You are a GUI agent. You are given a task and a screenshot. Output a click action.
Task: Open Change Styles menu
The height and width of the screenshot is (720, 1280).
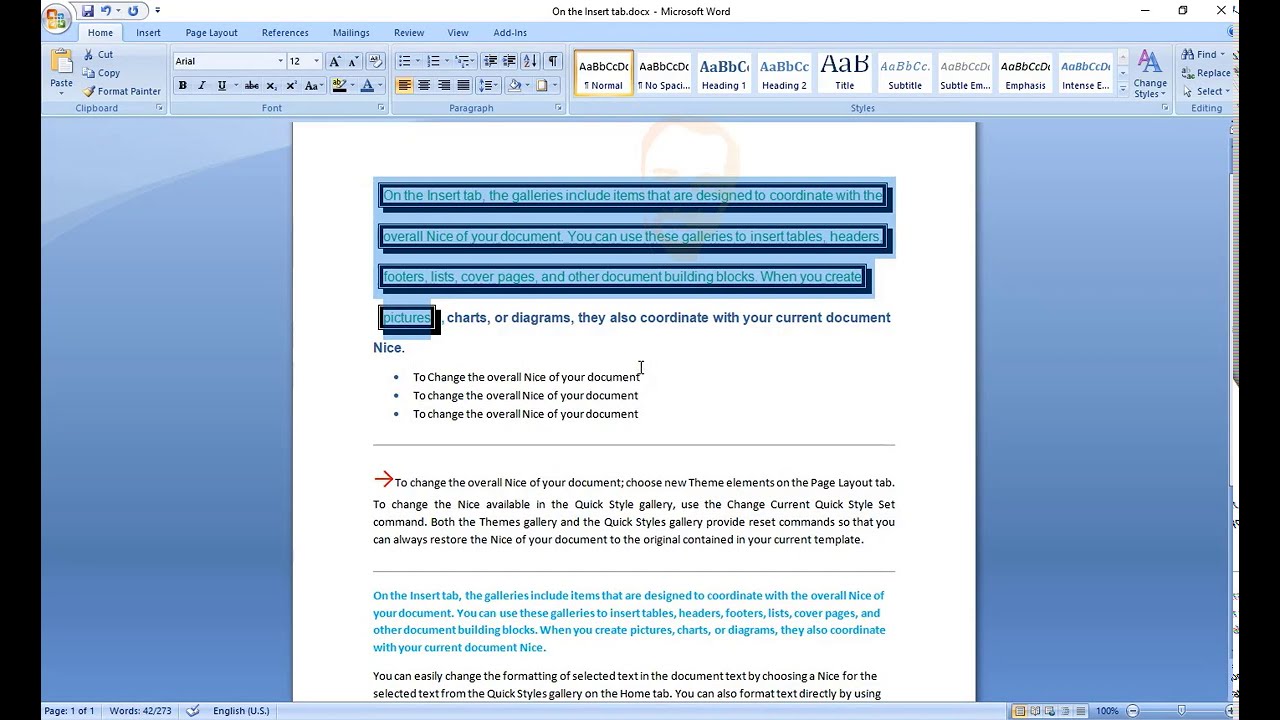pyautogui.click(x=1150, y=74)
